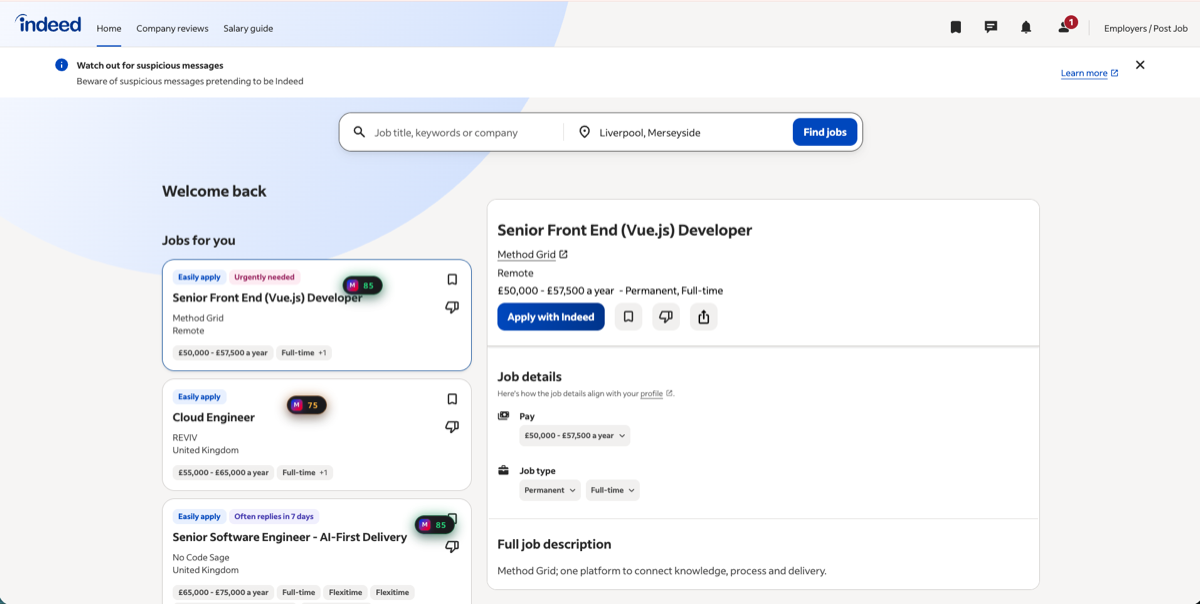Open Employers / Post Job
This screenshot has height=604, width=1200.
coord(1146,28)
